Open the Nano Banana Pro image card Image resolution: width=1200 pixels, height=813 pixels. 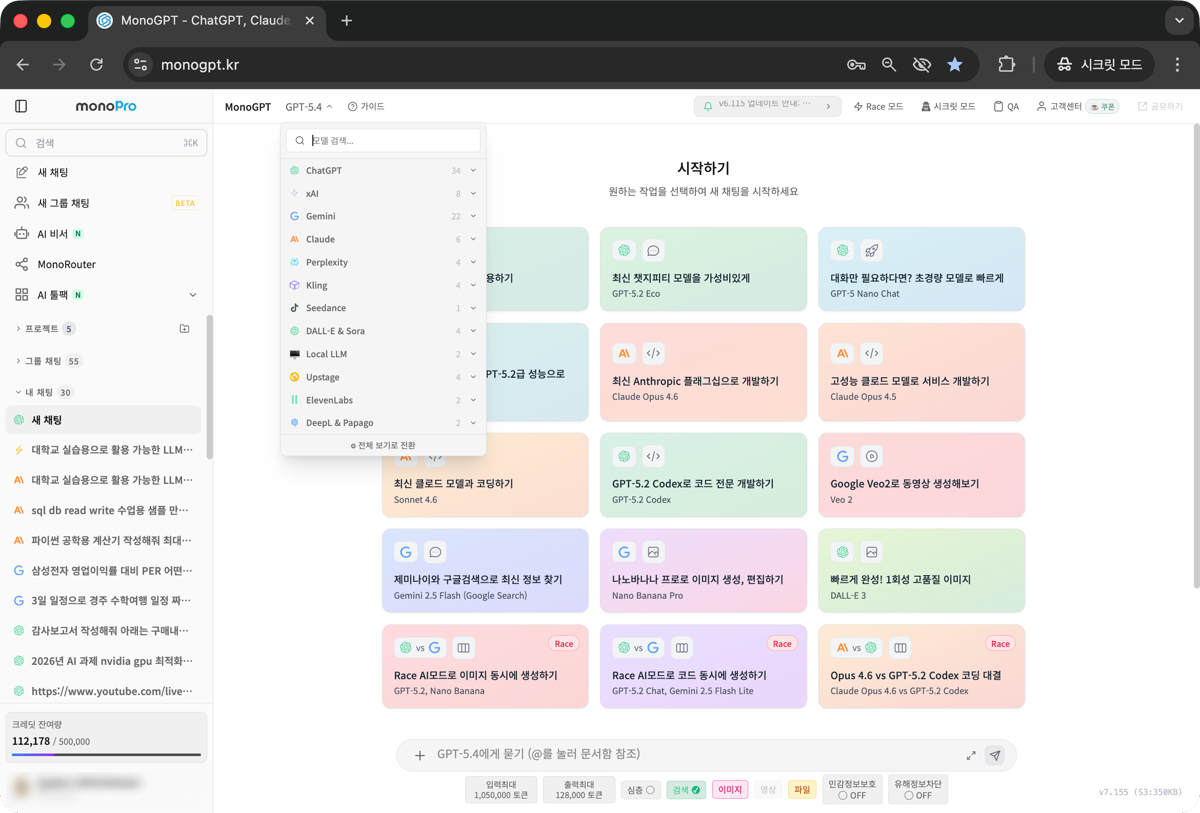703,570
